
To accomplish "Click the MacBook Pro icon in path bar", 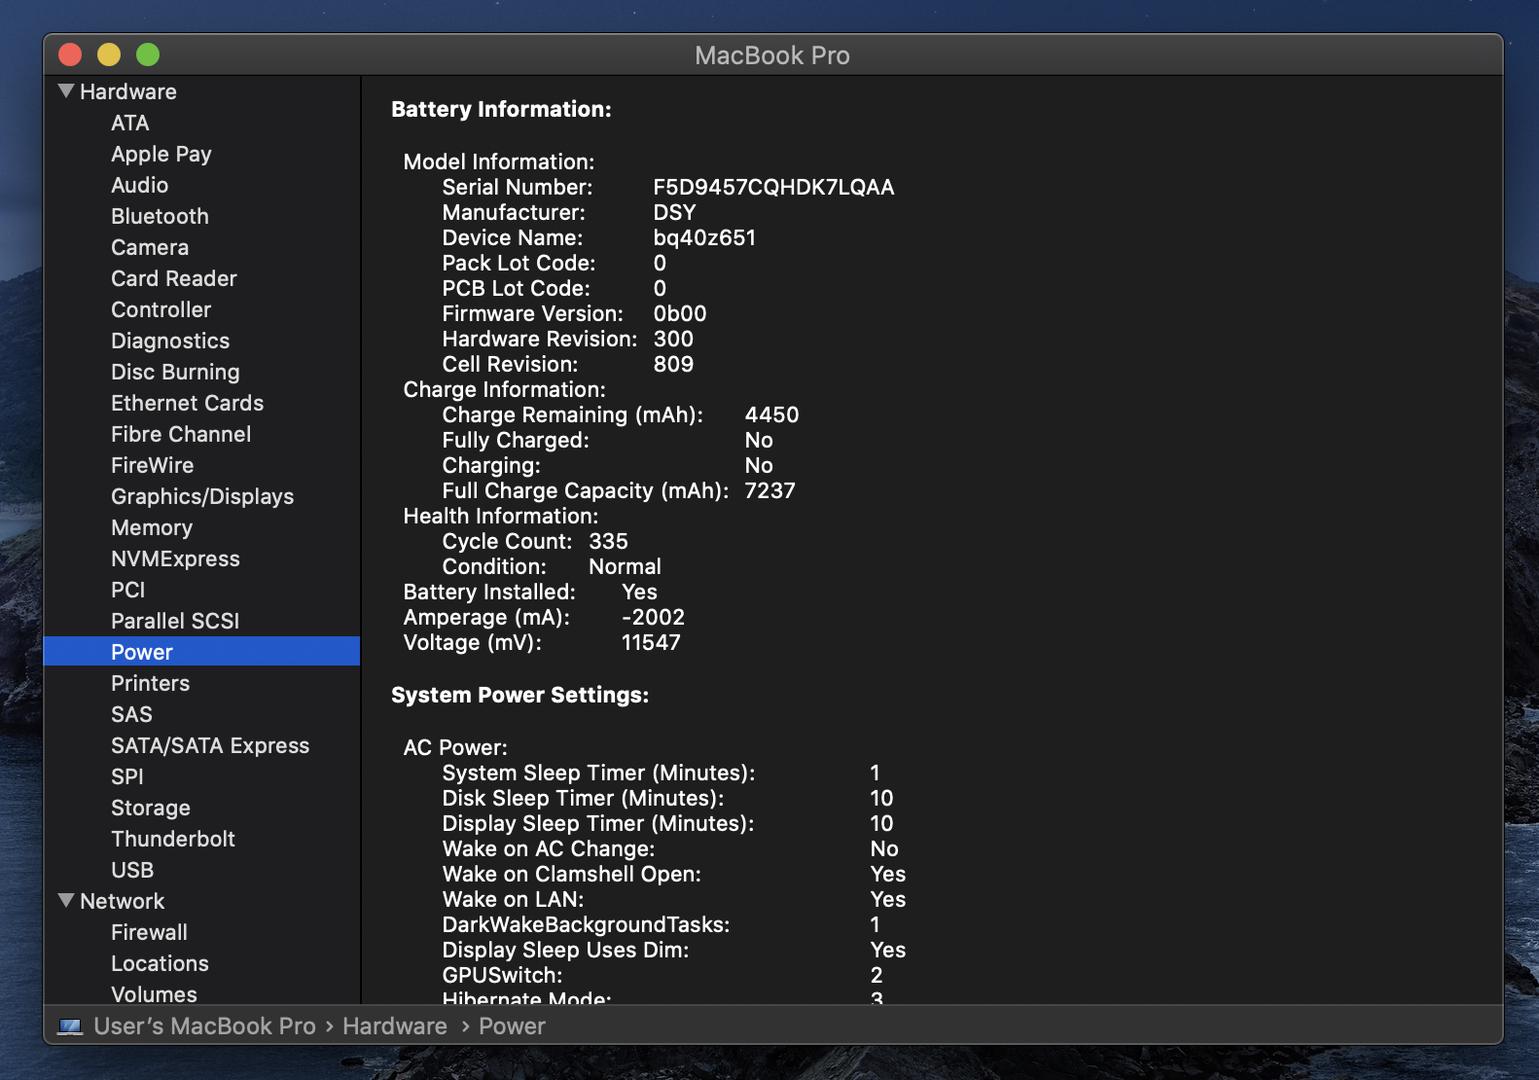I will tap(70, 1027).
